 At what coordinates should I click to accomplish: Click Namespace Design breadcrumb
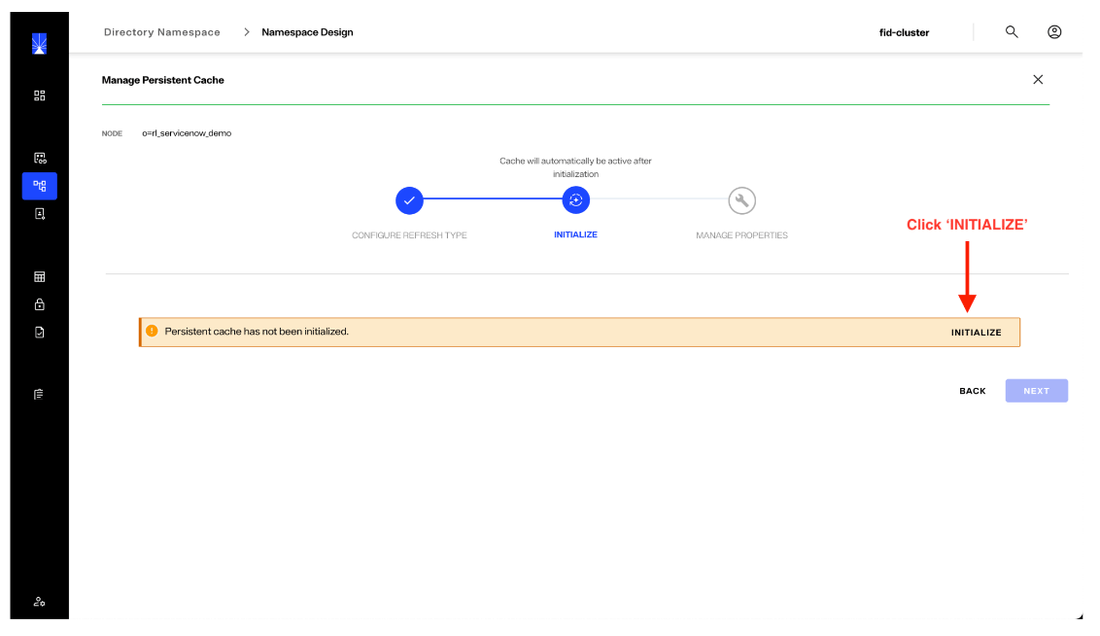(307, 32)
